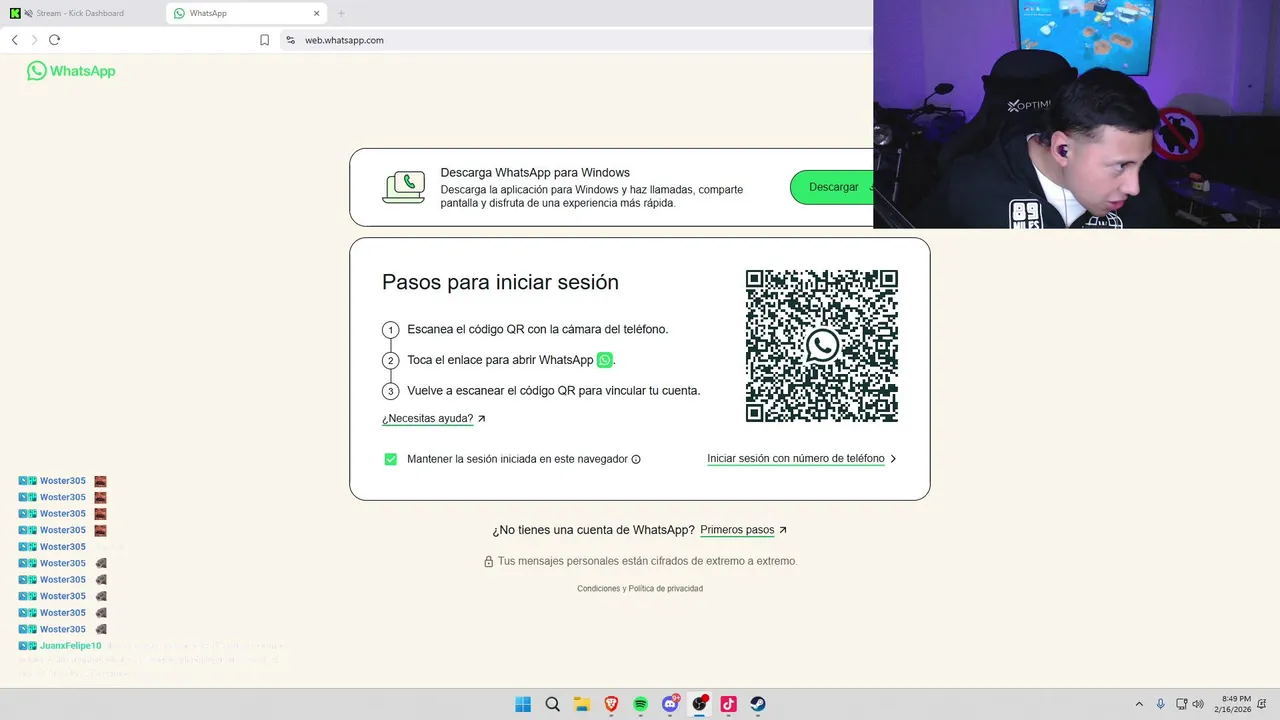Click the green WhatsApp icon in step 2
This screenshot has width=1280, height=720.
point(604,360)
